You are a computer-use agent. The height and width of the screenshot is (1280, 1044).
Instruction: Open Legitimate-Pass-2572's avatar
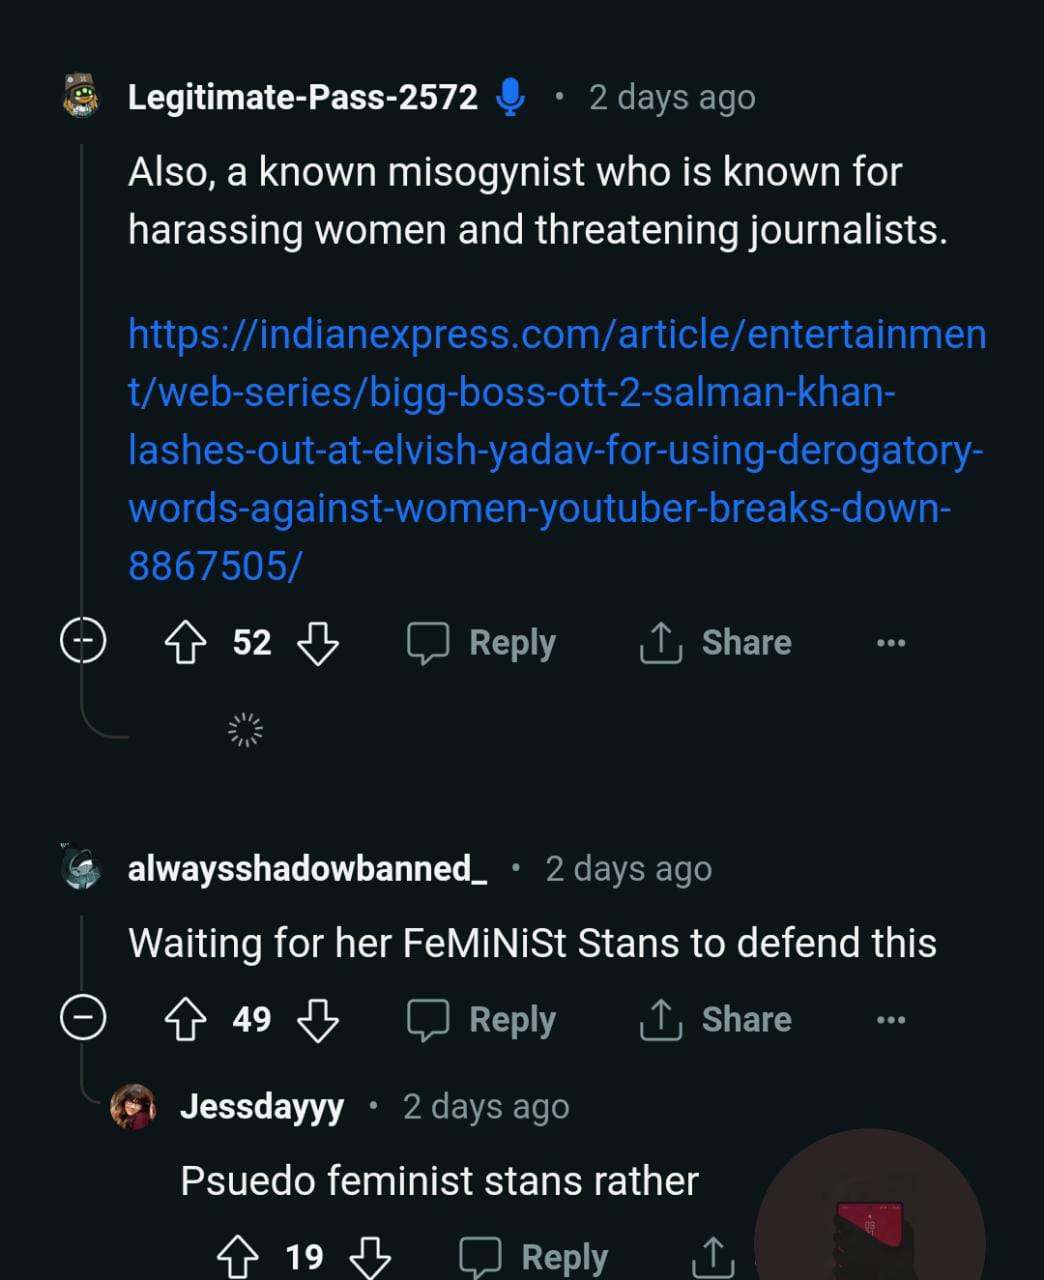click(82, 96)
